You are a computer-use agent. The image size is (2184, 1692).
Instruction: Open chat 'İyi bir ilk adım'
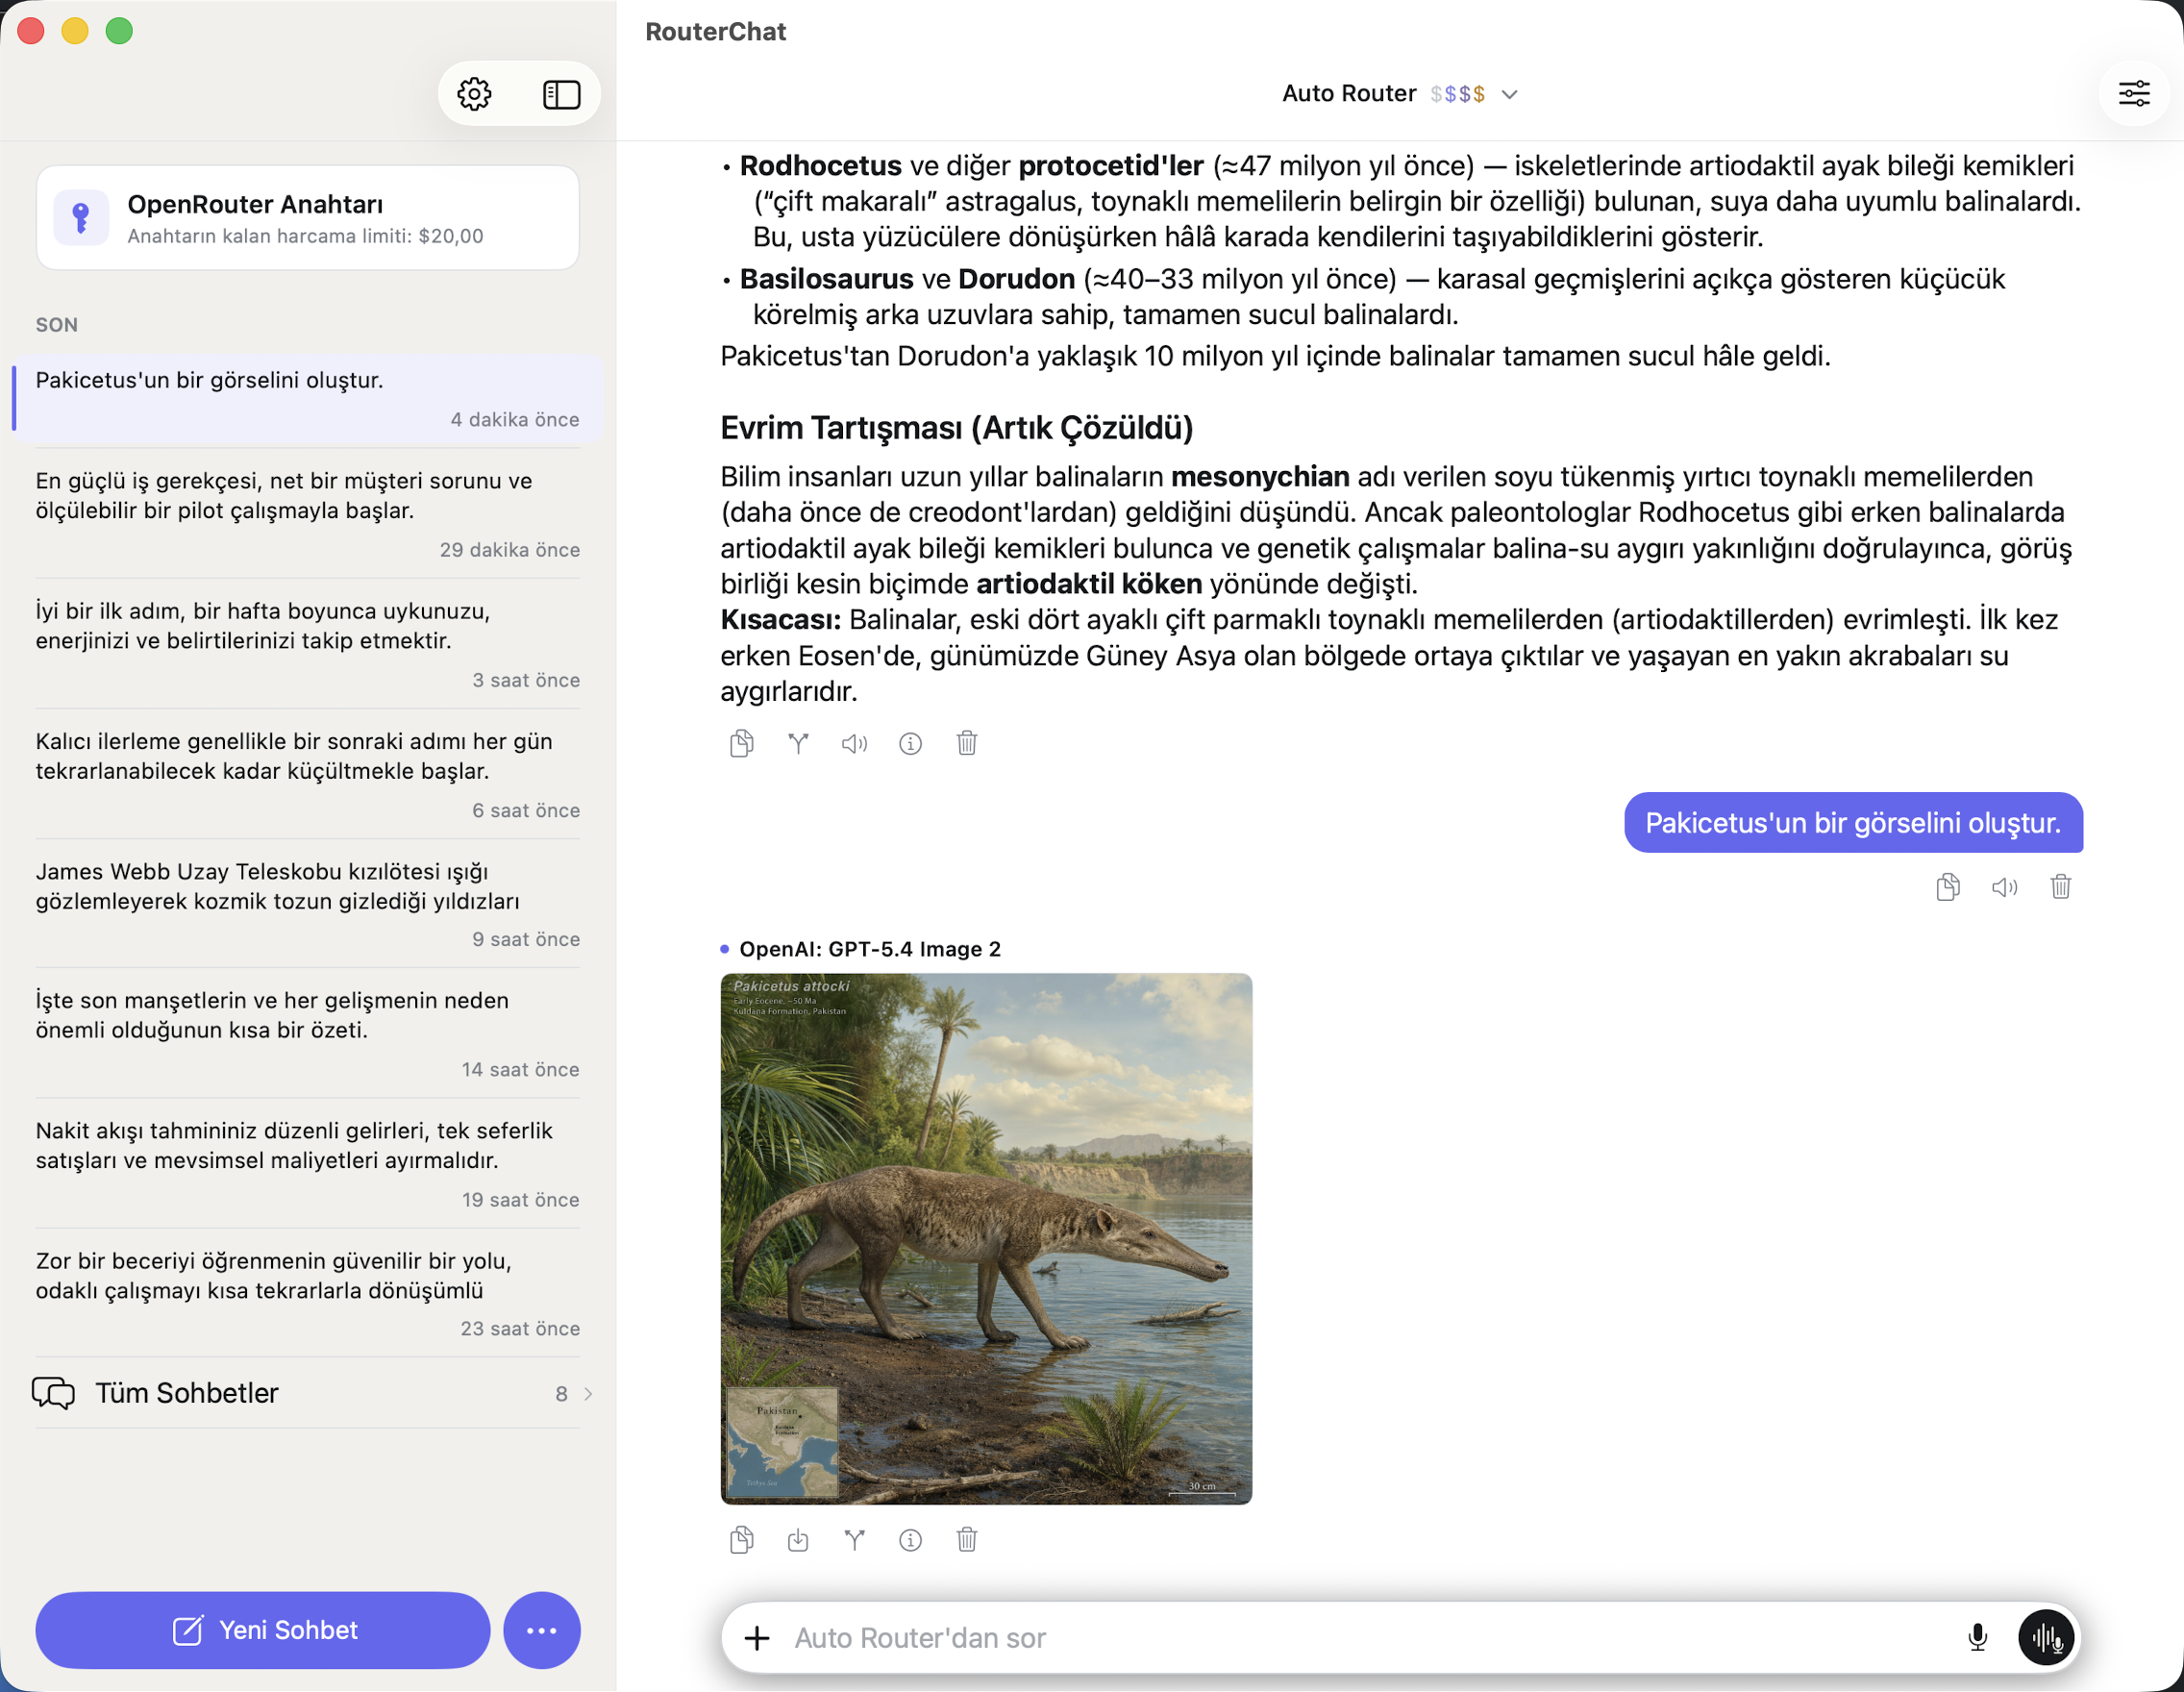click(x=308, y=644)
